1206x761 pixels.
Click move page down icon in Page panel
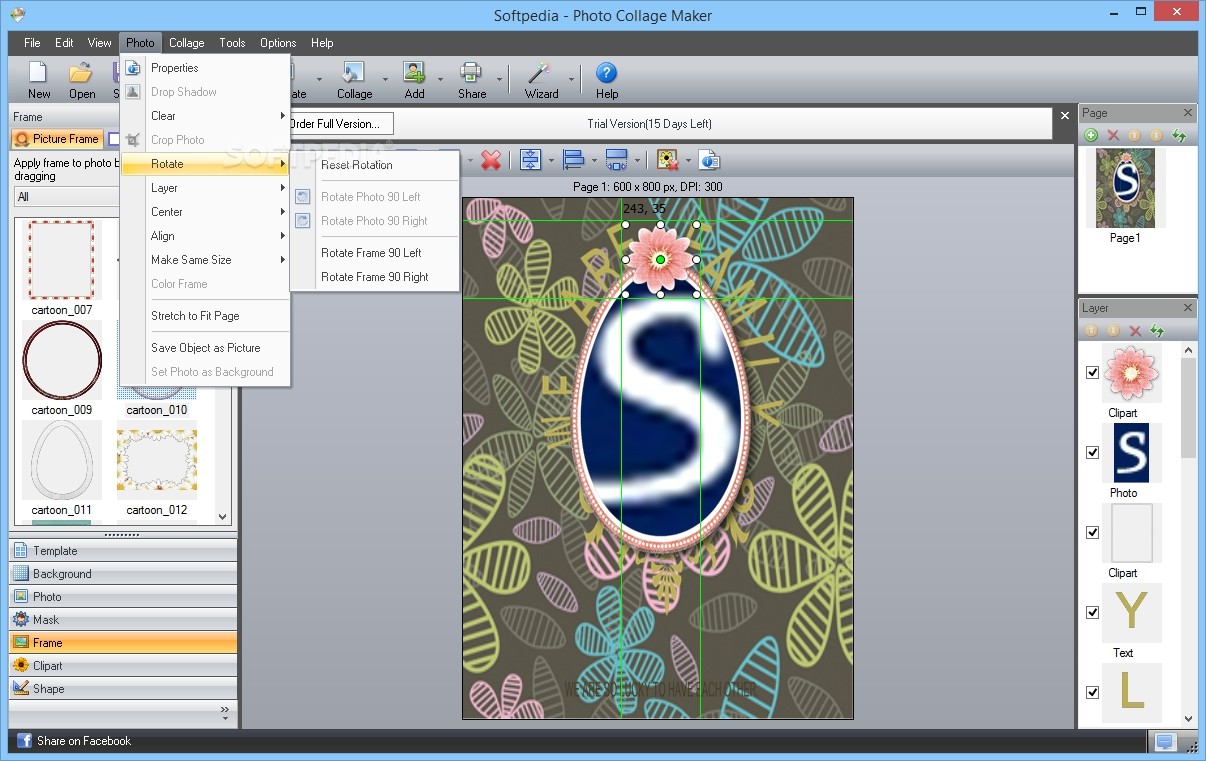tap(1157, 135)
